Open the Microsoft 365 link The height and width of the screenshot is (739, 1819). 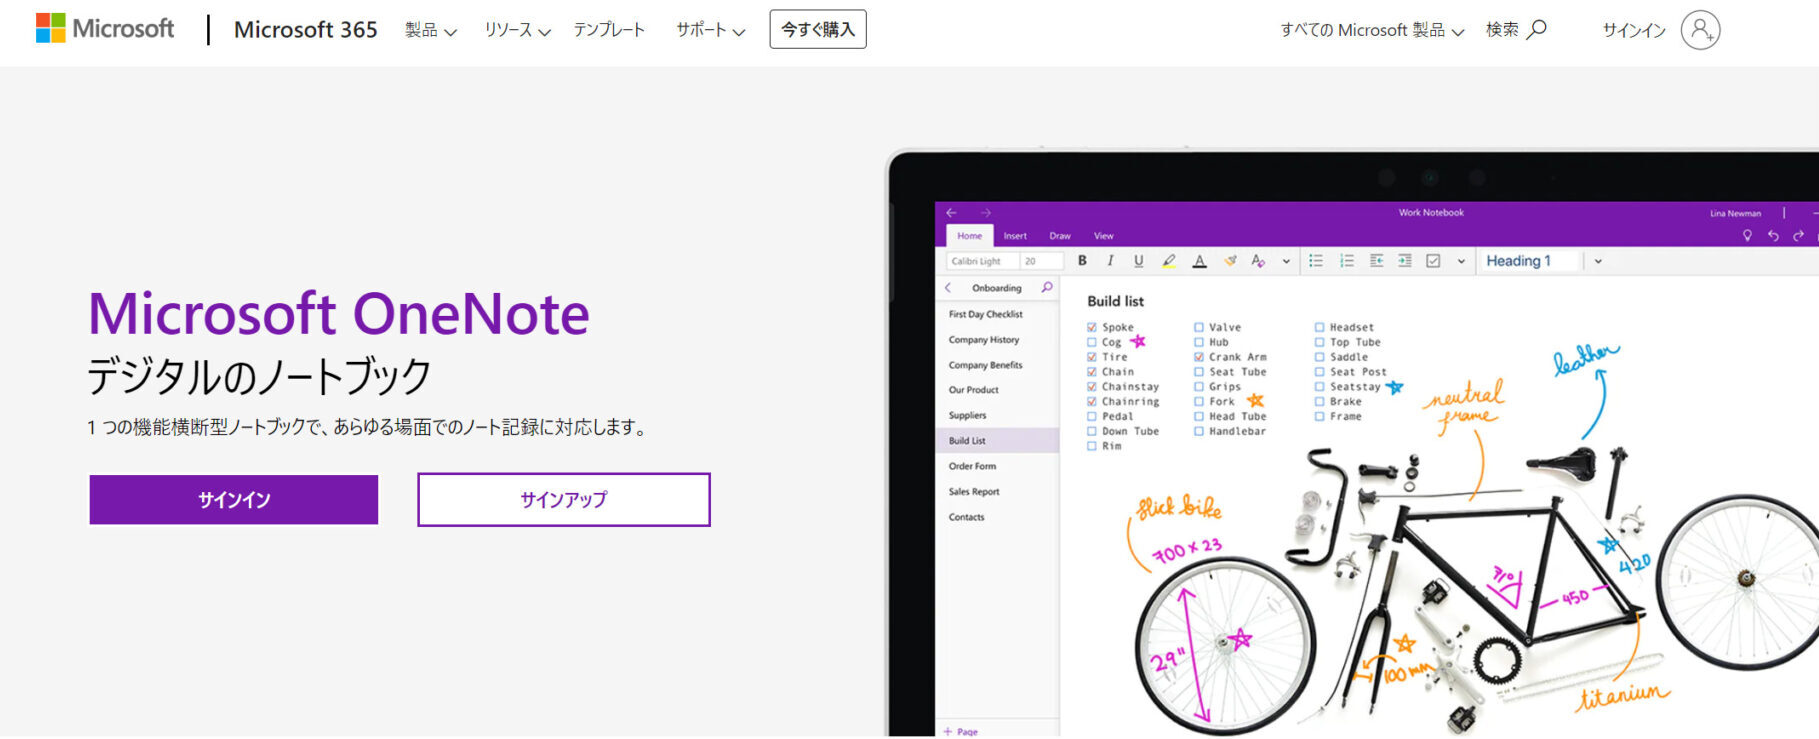pos(305,30)
